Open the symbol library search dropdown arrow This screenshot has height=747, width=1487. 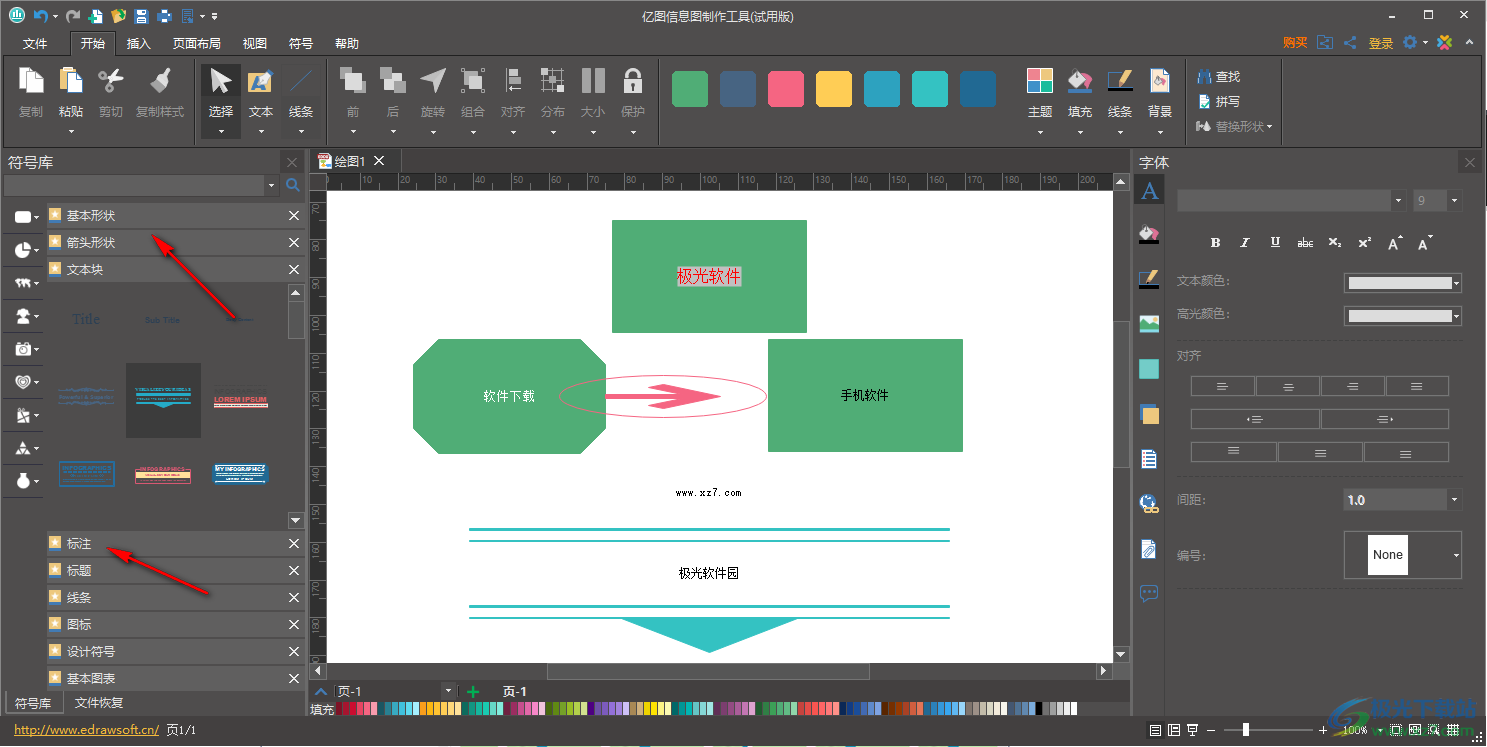pos(272,185)
